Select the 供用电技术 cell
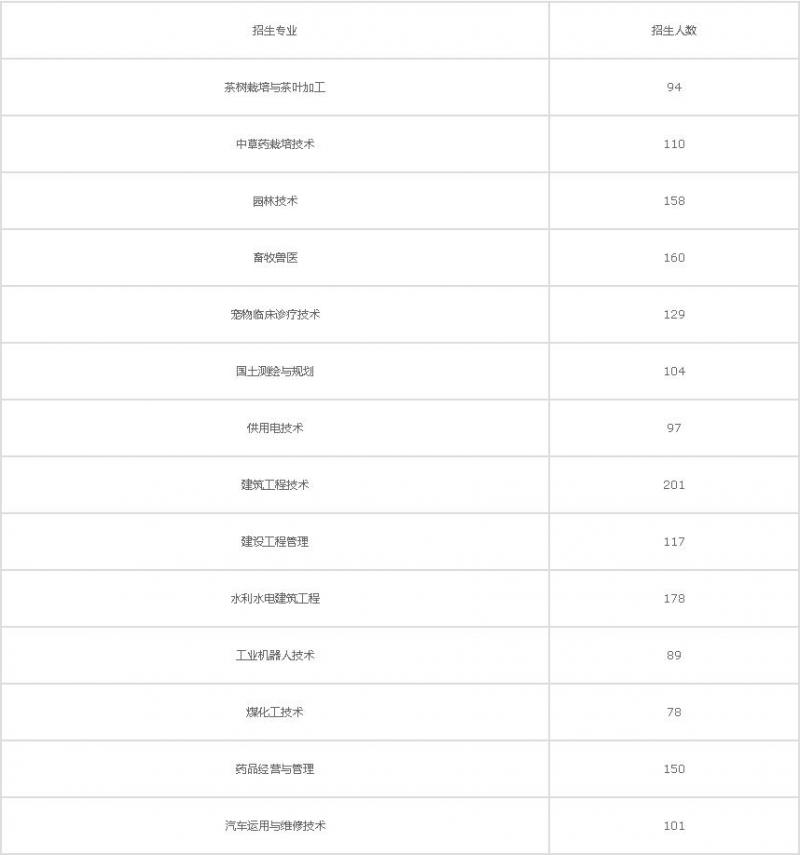The image size is (800, 855). click(x=275, y=428)
